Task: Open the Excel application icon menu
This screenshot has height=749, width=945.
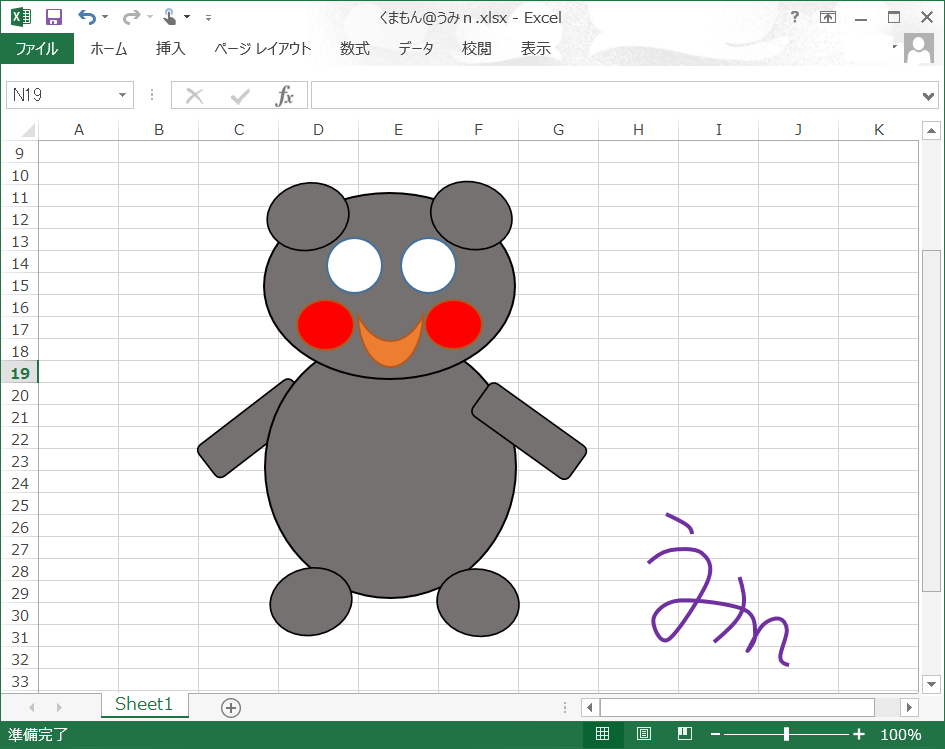Action: 21,17
